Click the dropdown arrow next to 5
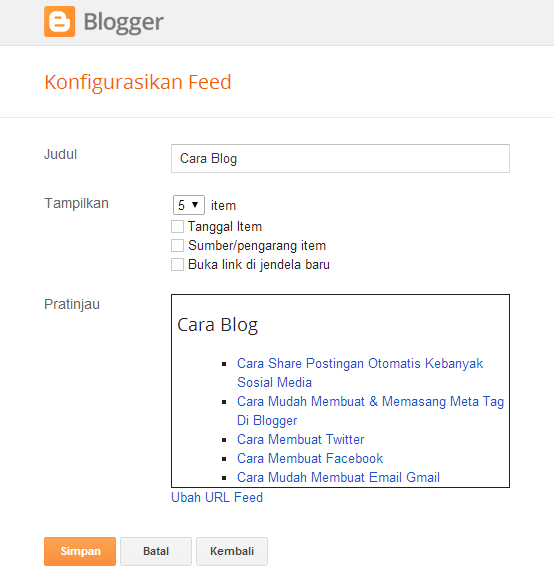Viewport: 555px width, 585px height. pos(195,204)
